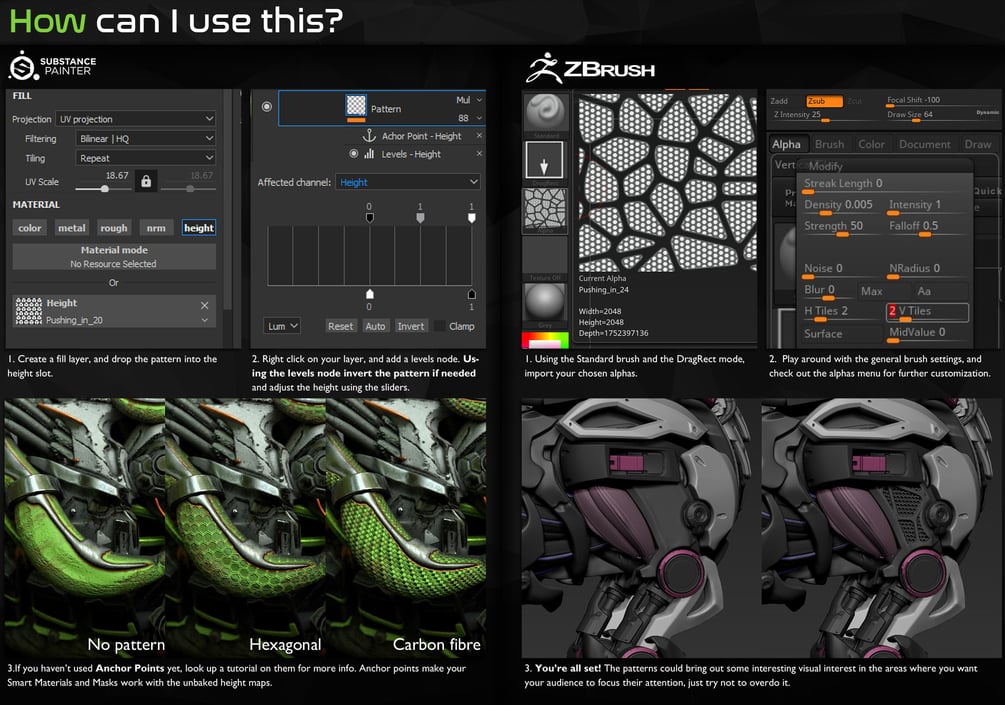Expand the Height resource chevron

[x=204, y=320]
